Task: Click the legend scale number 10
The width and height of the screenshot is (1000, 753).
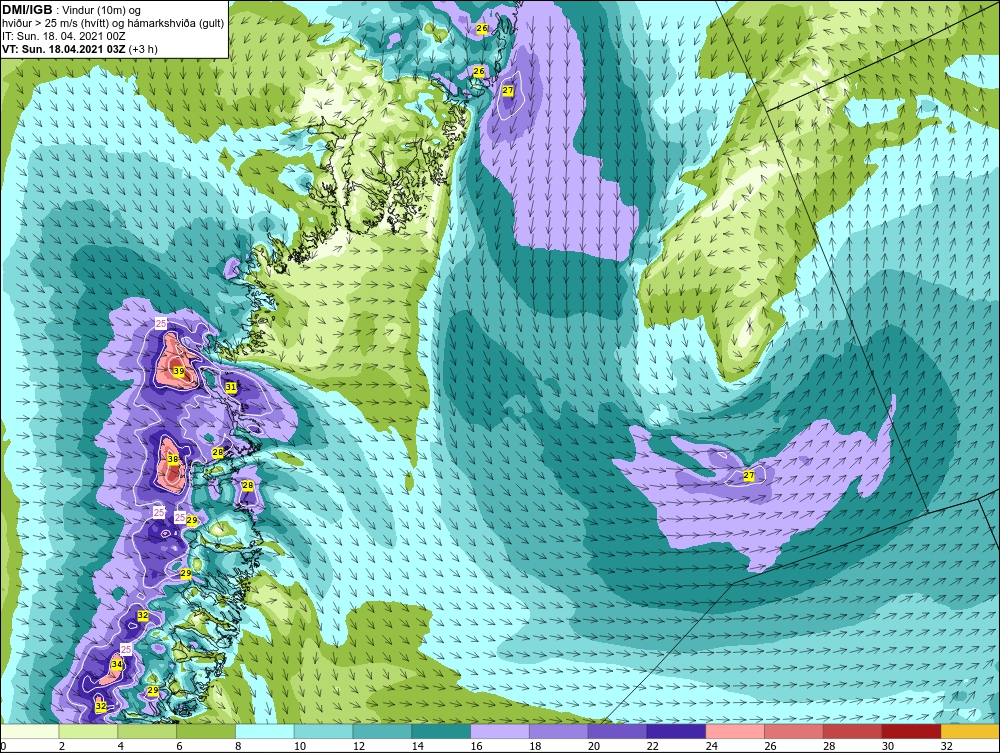Action: tap(300, 747)
